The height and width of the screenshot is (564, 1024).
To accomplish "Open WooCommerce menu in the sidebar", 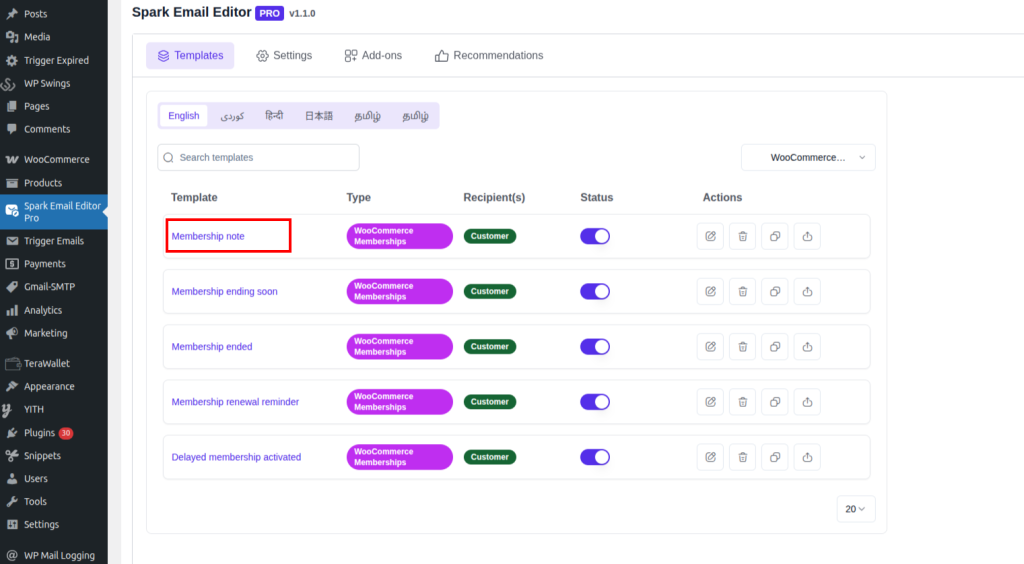I will [56, 160].
